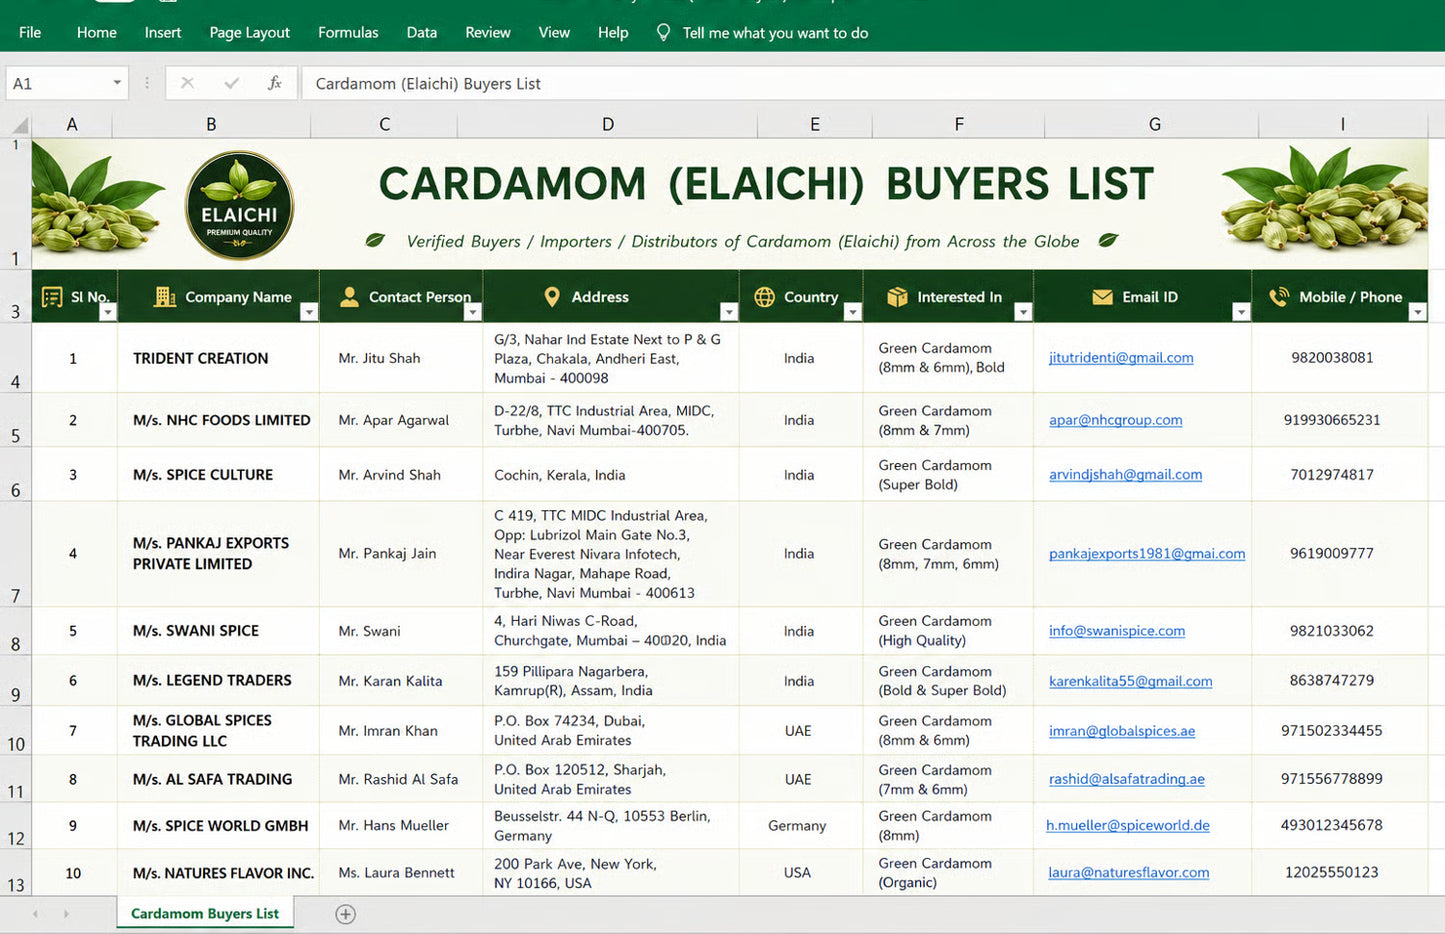Open the Sl No. filter dropdown
This screenshot has width=1445, height=934.
[x=107, y=312]
